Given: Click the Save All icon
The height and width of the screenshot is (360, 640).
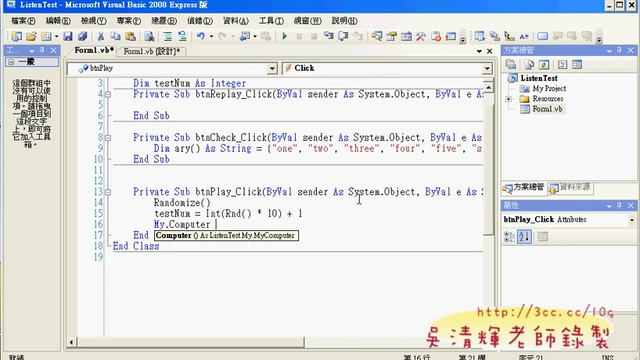Looking at the screenshot, I should point(82,36).
